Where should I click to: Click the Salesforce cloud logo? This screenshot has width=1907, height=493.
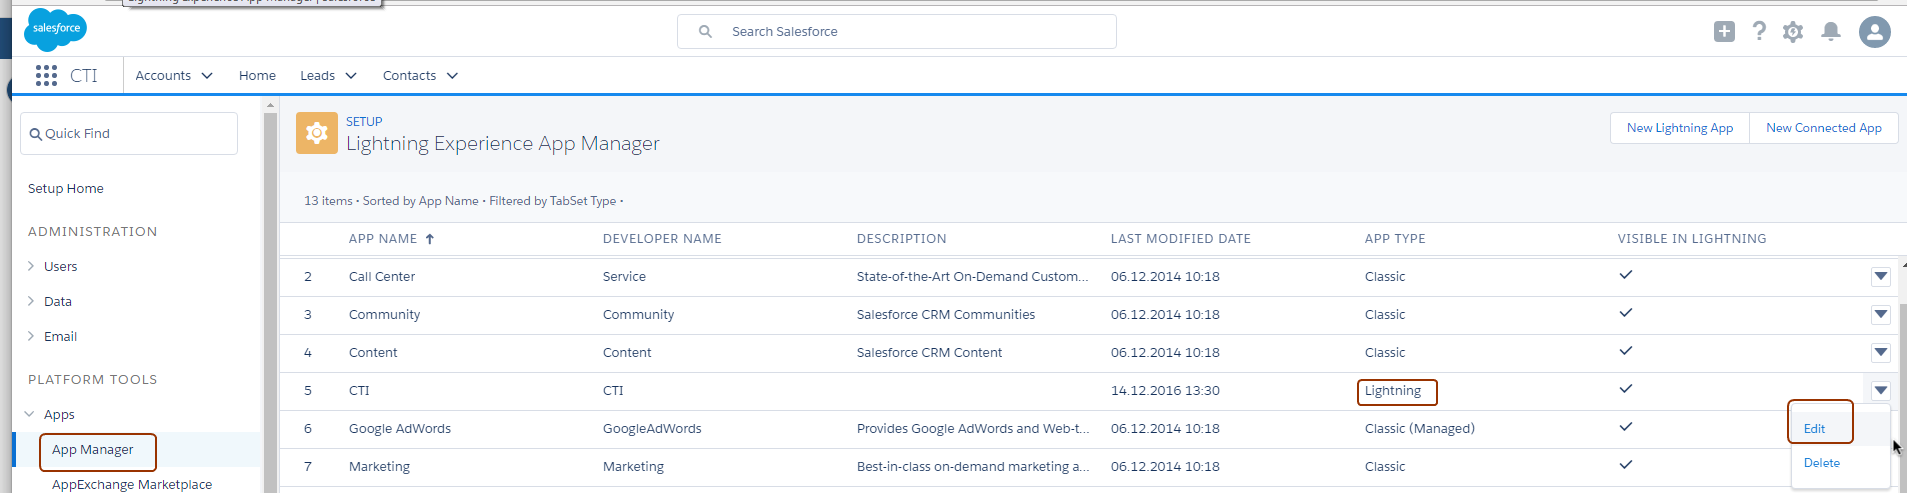point(56,29)
